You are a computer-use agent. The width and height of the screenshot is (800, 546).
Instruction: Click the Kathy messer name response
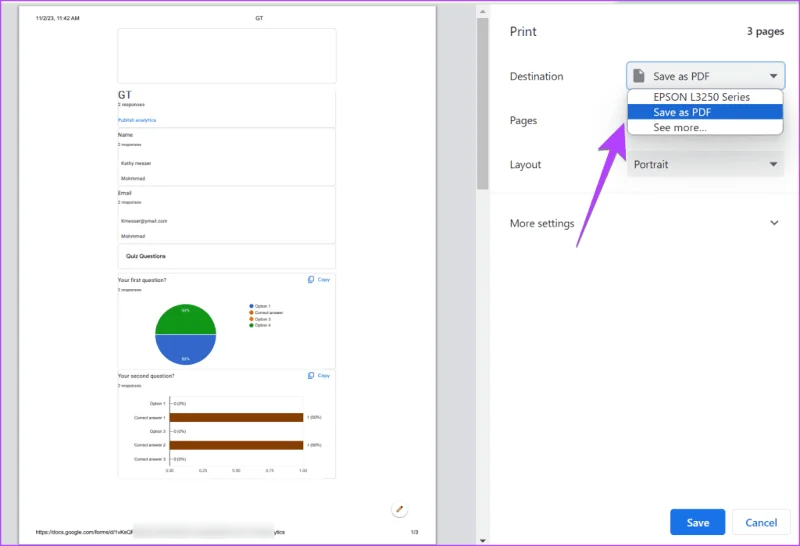pyautogui.click(x=136, y=163)
